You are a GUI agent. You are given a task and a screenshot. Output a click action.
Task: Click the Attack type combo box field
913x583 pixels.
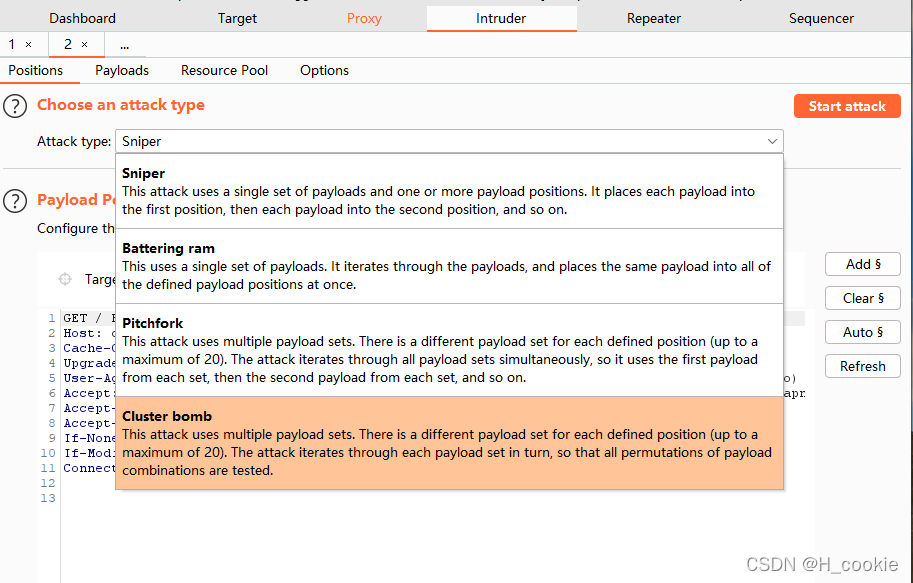point(450,142)
